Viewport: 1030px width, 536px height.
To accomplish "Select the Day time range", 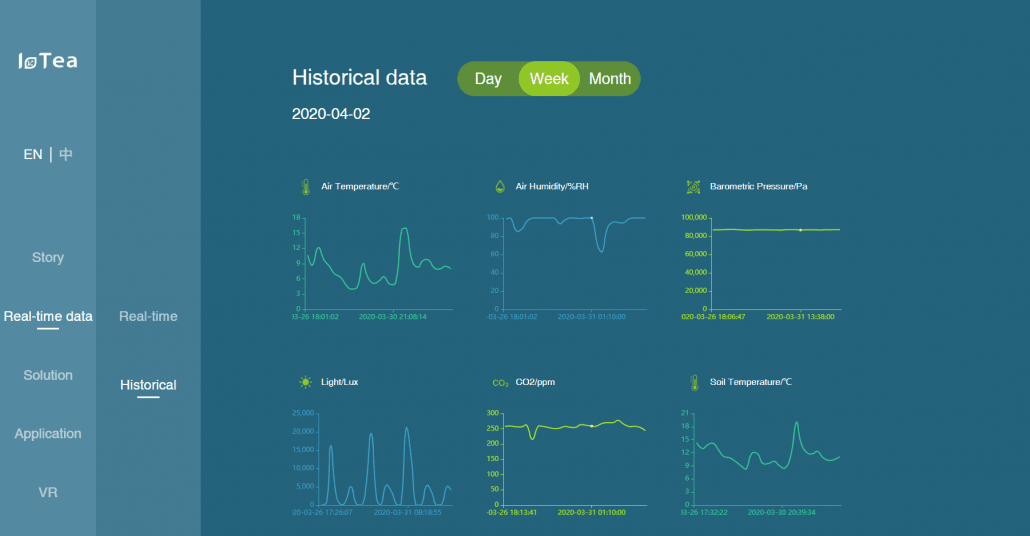I will coord(488,79).
